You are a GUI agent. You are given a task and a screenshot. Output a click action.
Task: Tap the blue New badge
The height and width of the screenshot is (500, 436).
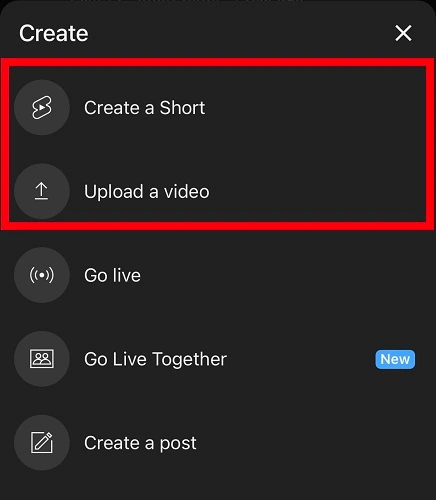click(395, 359)
